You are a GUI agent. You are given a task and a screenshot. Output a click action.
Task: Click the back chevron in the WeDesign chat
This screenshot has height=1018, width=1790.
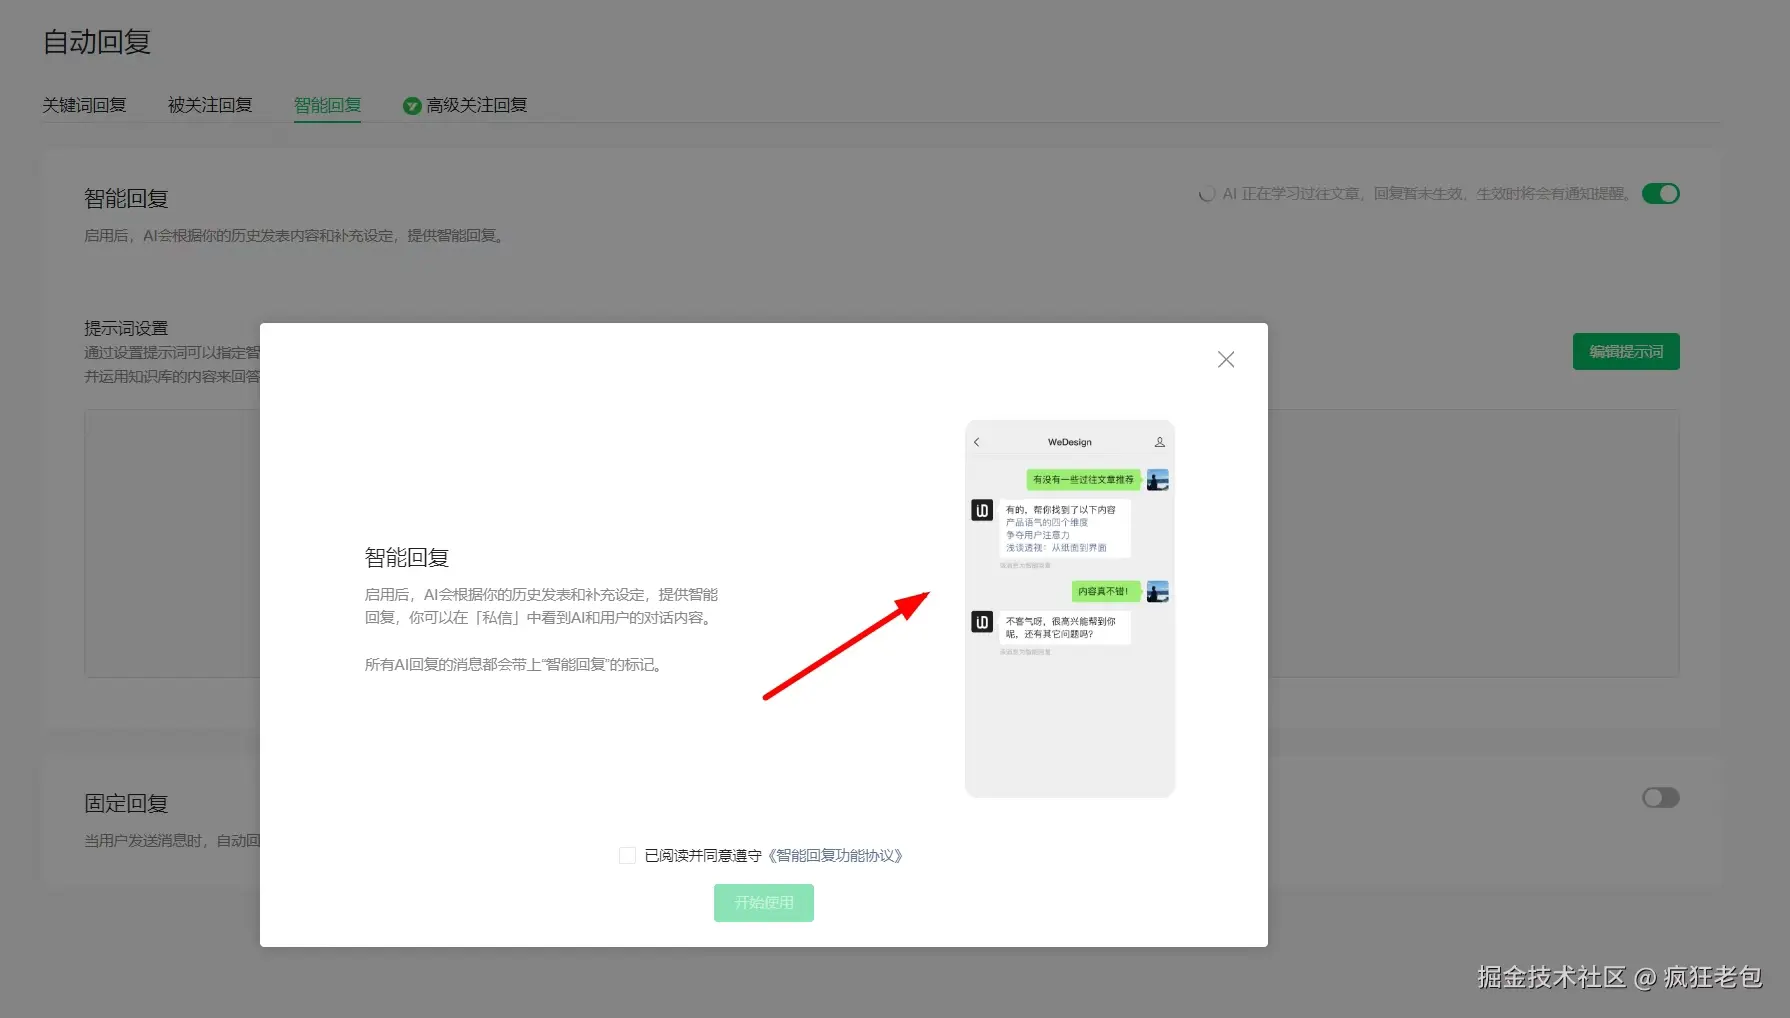tap(976, 441)
